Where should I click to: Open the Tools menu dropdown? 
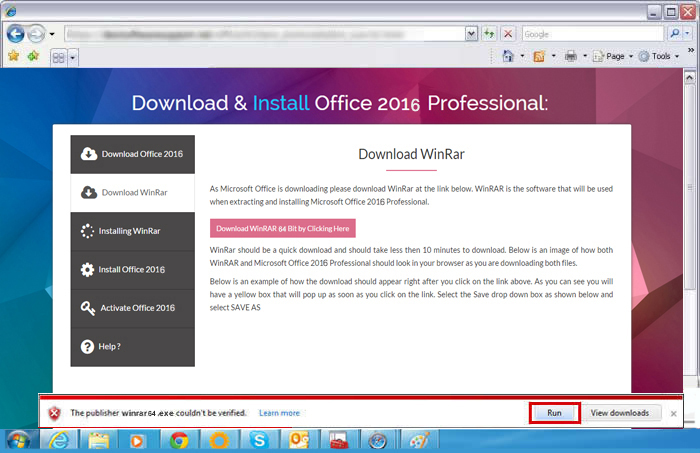[660, 56]
